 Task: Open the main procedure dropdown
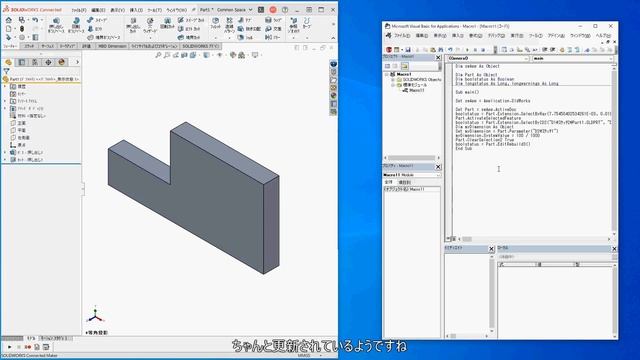611,58
